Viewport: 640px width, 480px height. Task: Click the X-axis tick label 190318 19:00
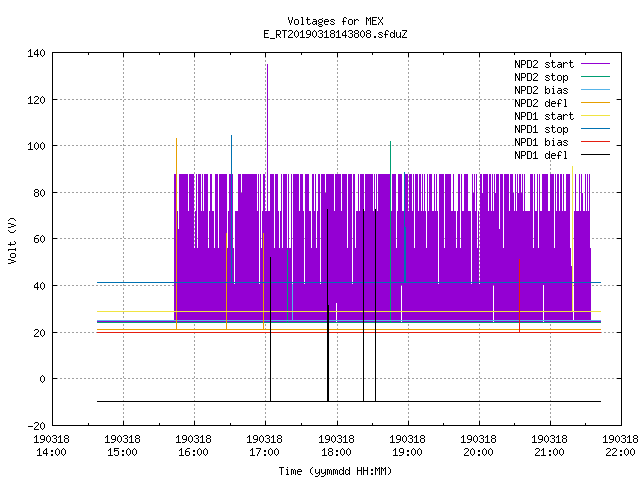pos(407,446)
